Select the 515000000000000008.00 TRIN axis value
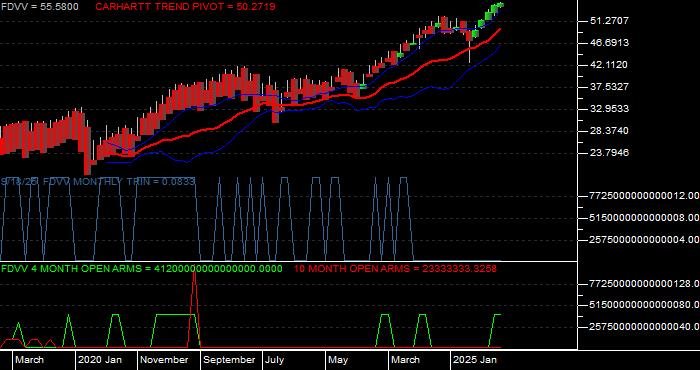Viewport: 700px width, 370px height. click(645, 218)
